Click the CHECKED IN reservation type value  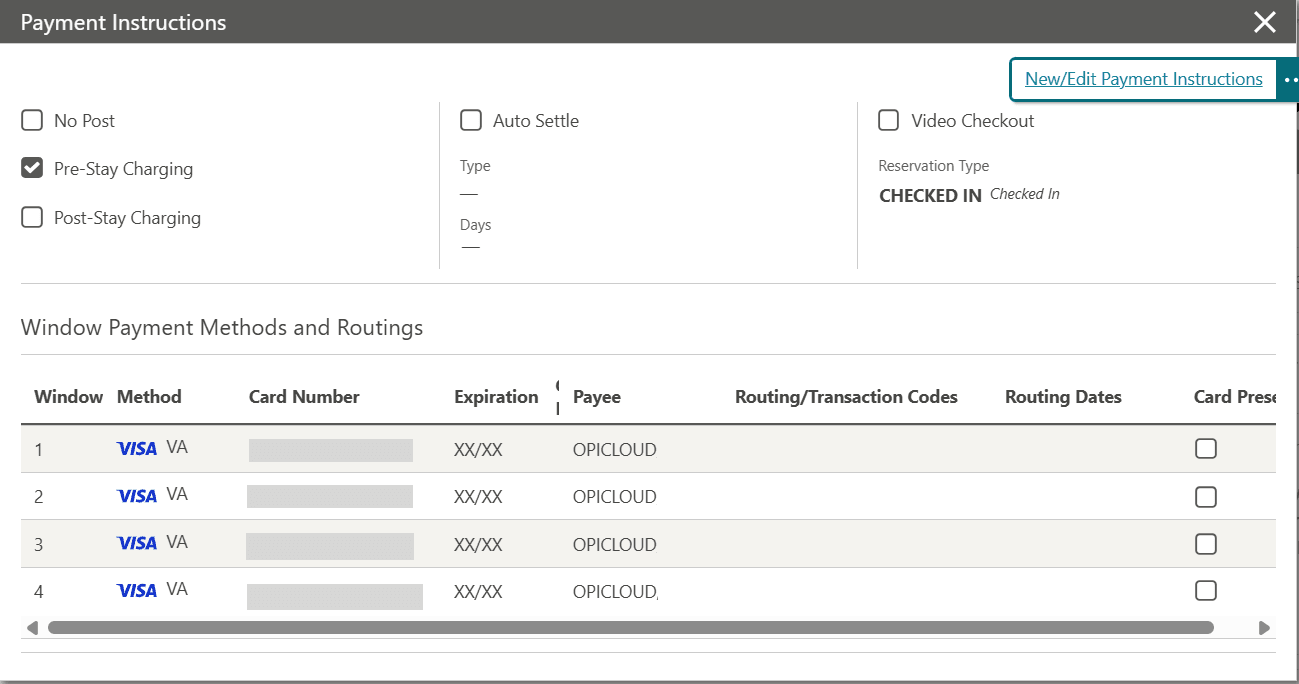pyautogui.click(x=930, y=196)
